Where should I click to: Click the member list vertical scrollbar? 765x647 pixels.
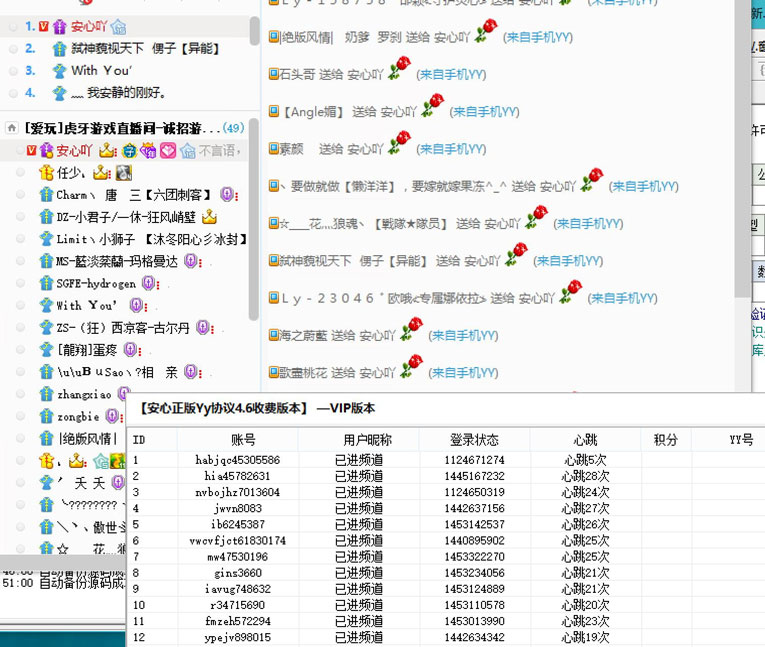point(254,220)
